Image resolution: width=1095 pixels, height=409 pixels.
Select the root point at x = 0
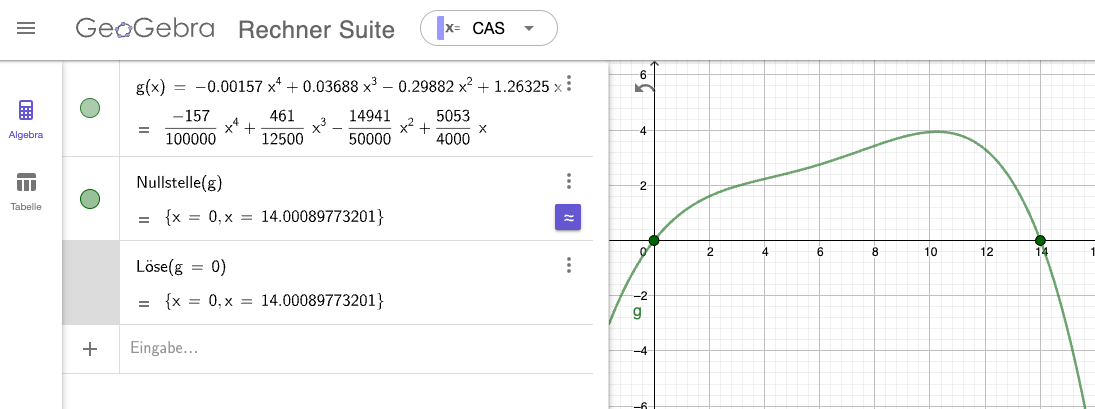tap(654, 241)
